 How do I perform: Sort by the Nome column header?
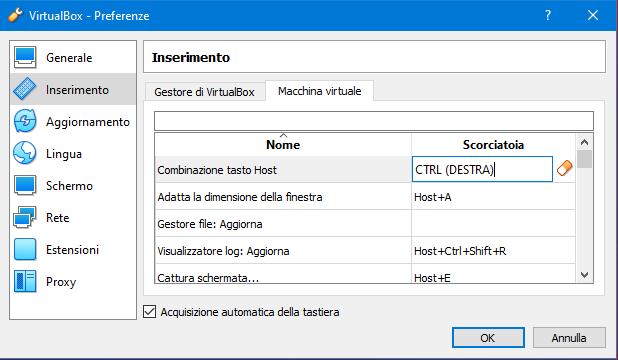point(283,145)
